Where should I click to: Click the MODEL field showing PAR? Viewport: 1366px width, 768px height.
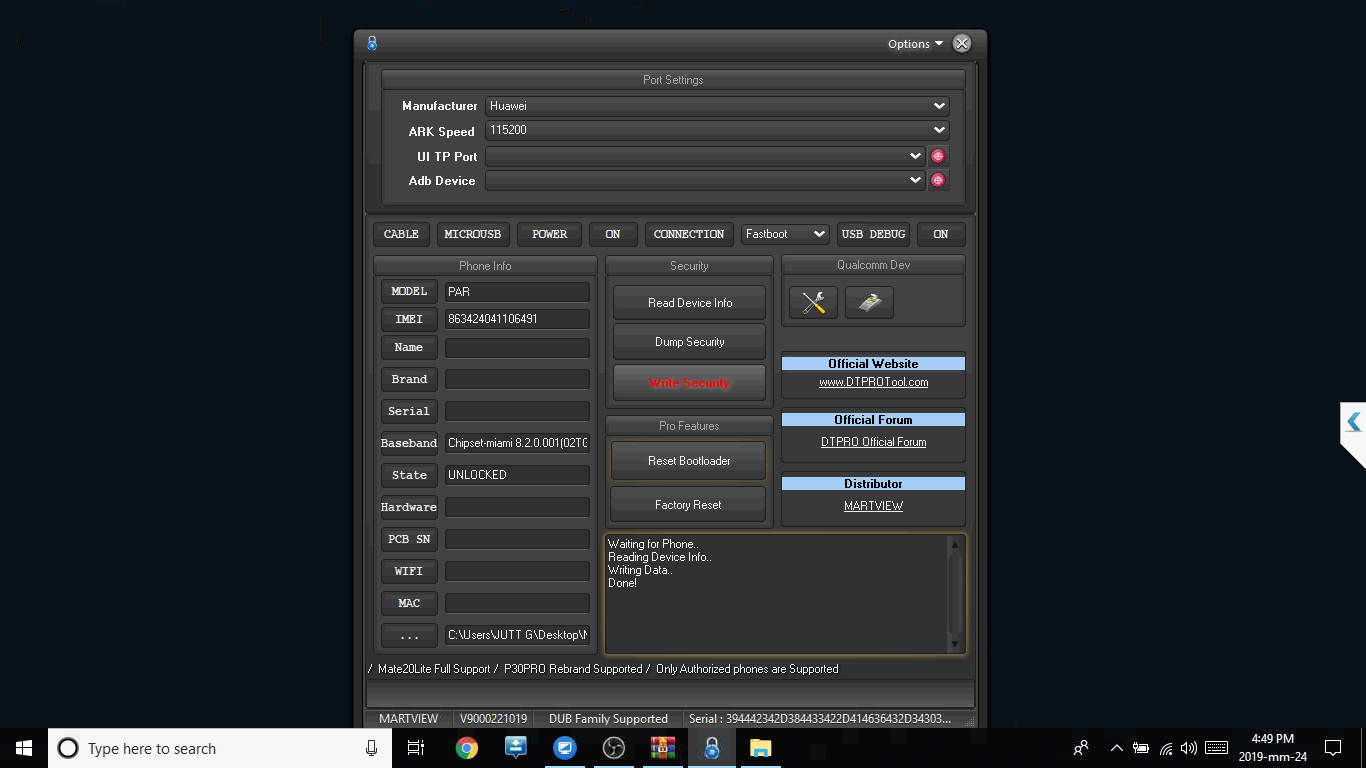coord(517,292)
